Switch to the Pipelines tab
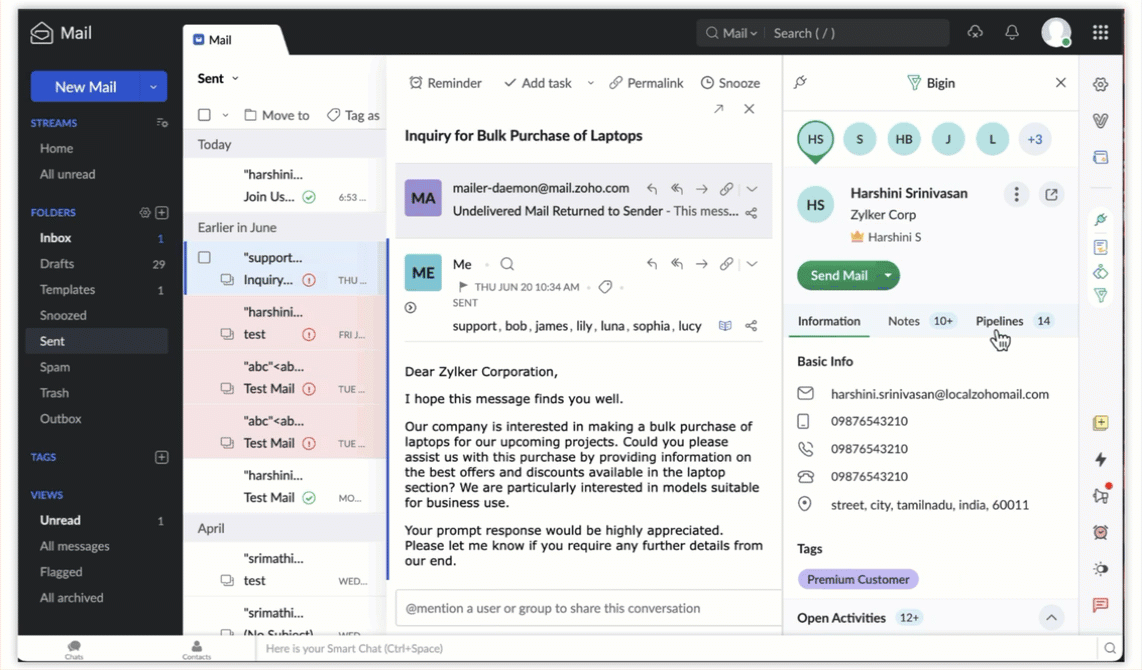The image size is (1142, 670). (x=999, y=321)
